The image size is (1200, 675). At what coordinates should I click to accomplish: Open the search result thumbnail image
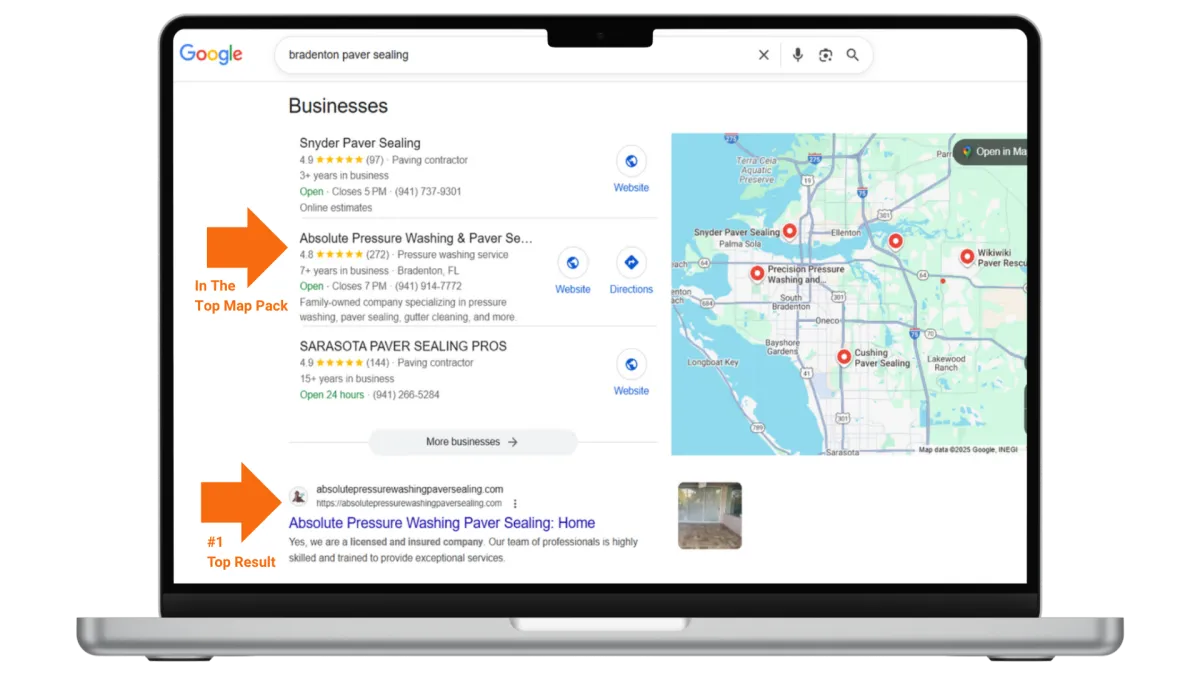click(710, 516)
